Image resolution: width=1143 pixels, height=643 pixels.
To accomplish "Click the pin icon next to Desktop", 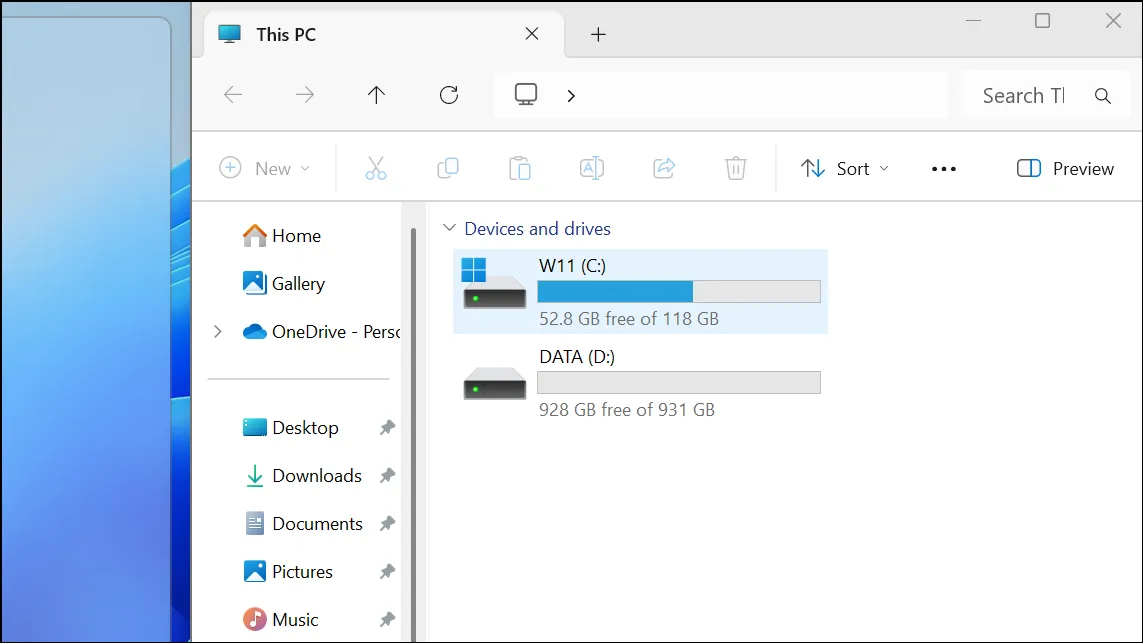I will pyautogui.click(x=387, y=428).
